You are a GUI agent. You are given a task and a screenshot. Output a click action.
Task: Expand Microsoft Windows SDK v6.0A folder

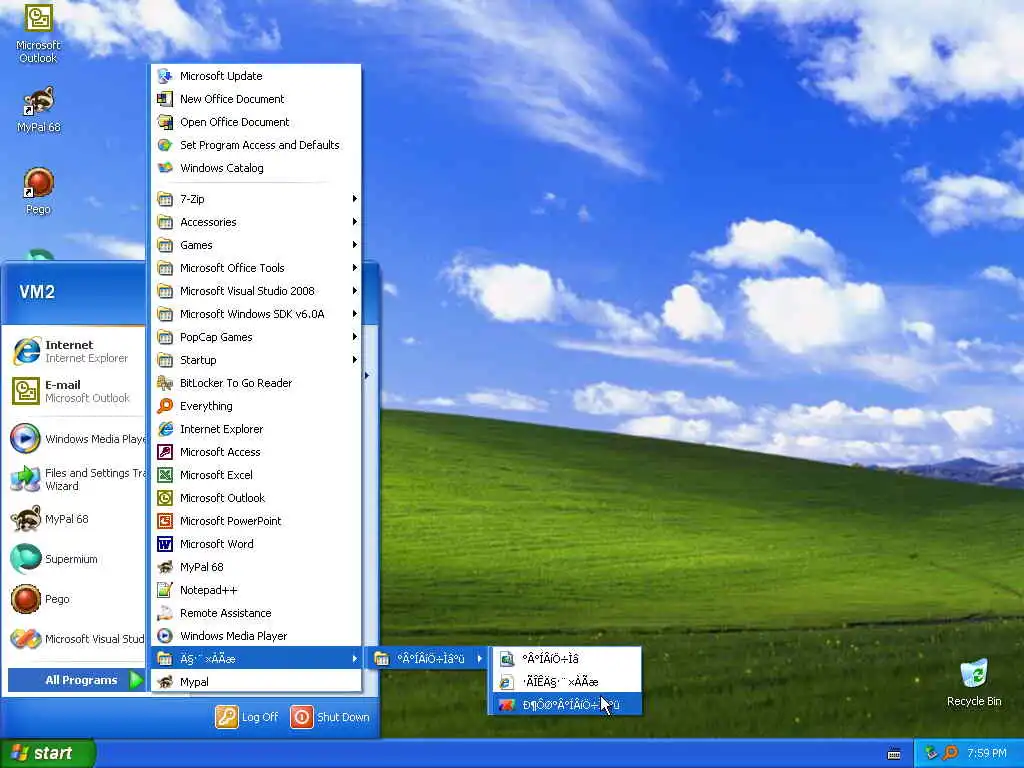256,314
